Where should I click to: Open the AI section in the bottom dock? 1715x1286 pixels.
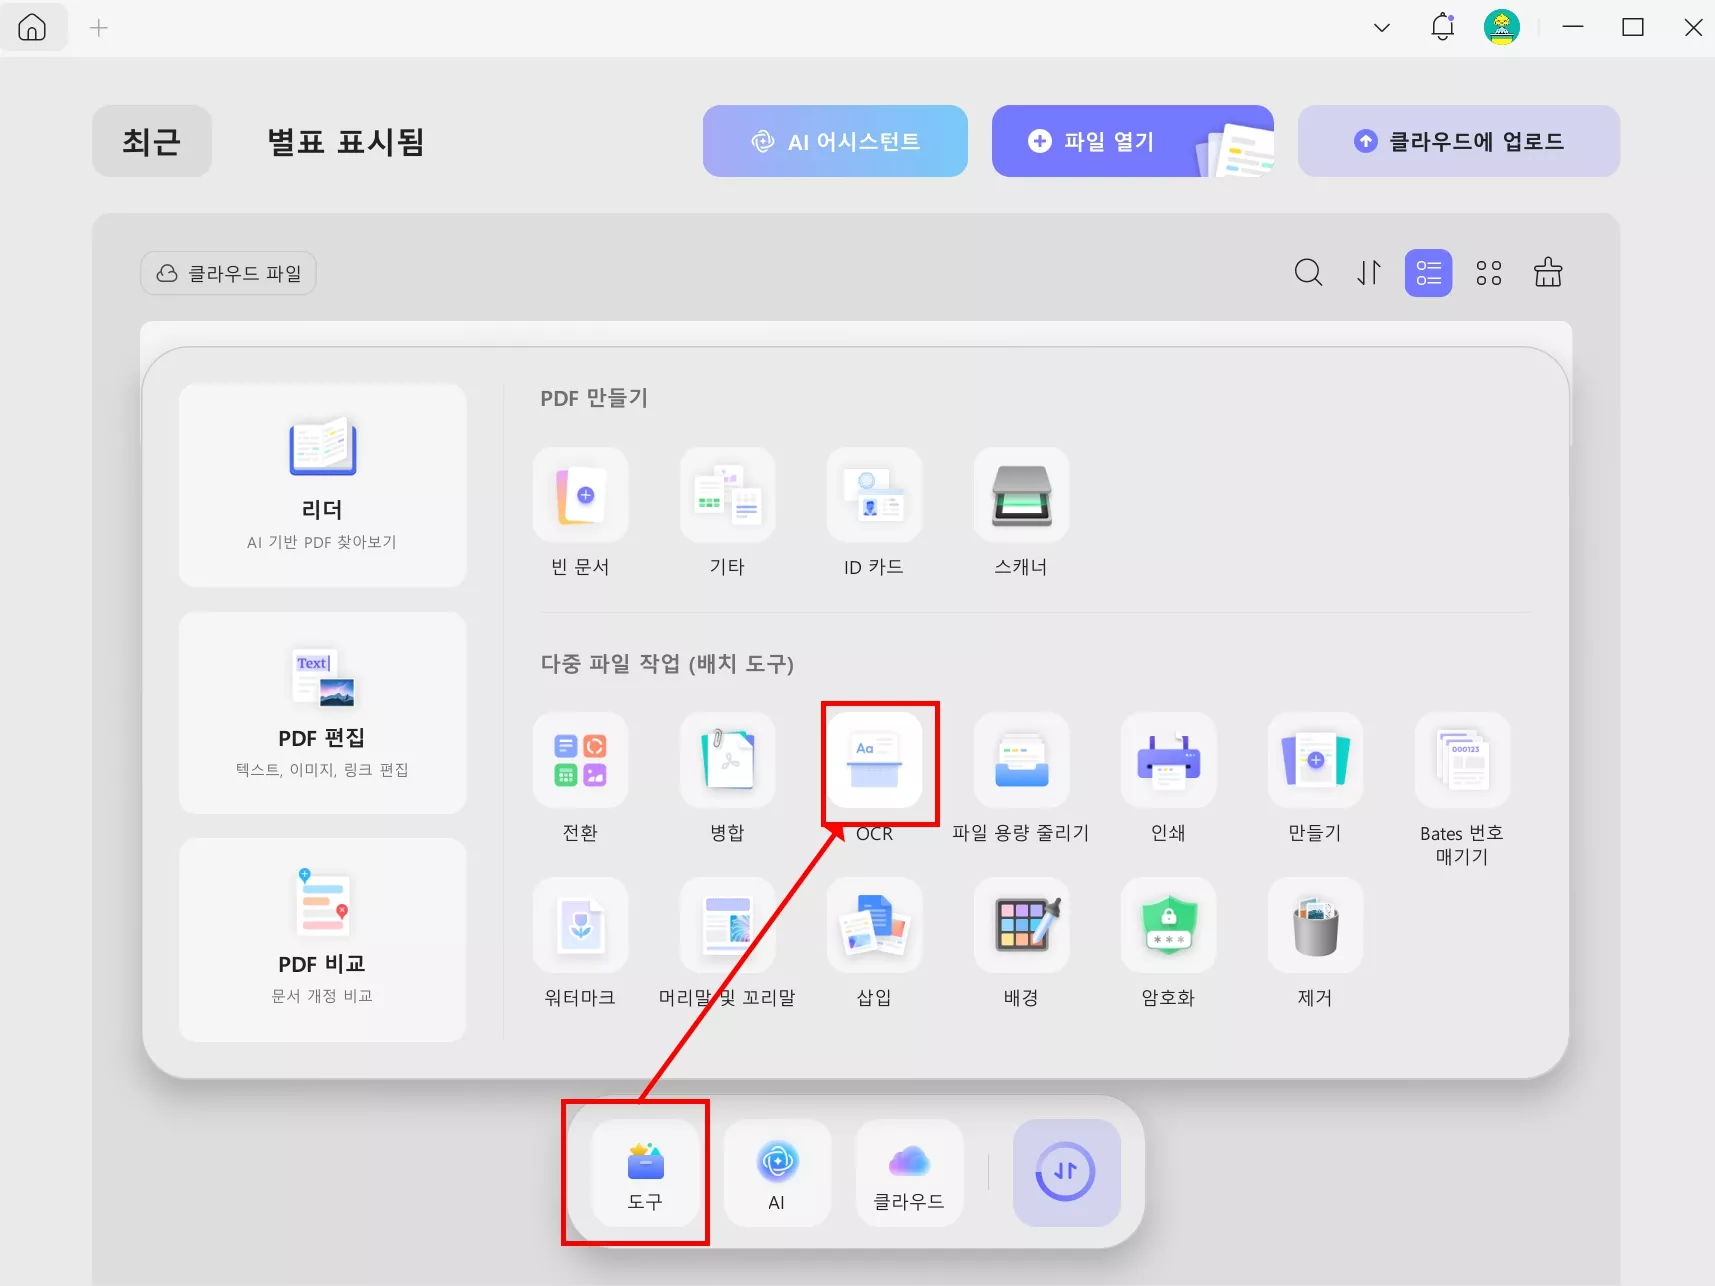(x=776, y=1174)
